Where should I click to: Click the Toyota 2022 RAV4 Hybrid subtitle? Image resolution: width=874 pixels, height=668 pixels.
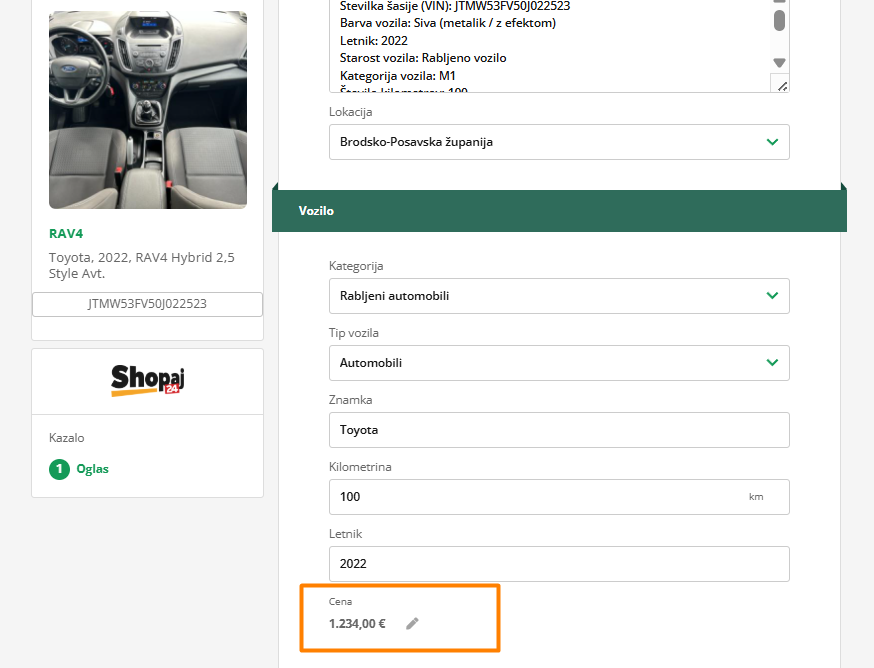pos(142,265)
